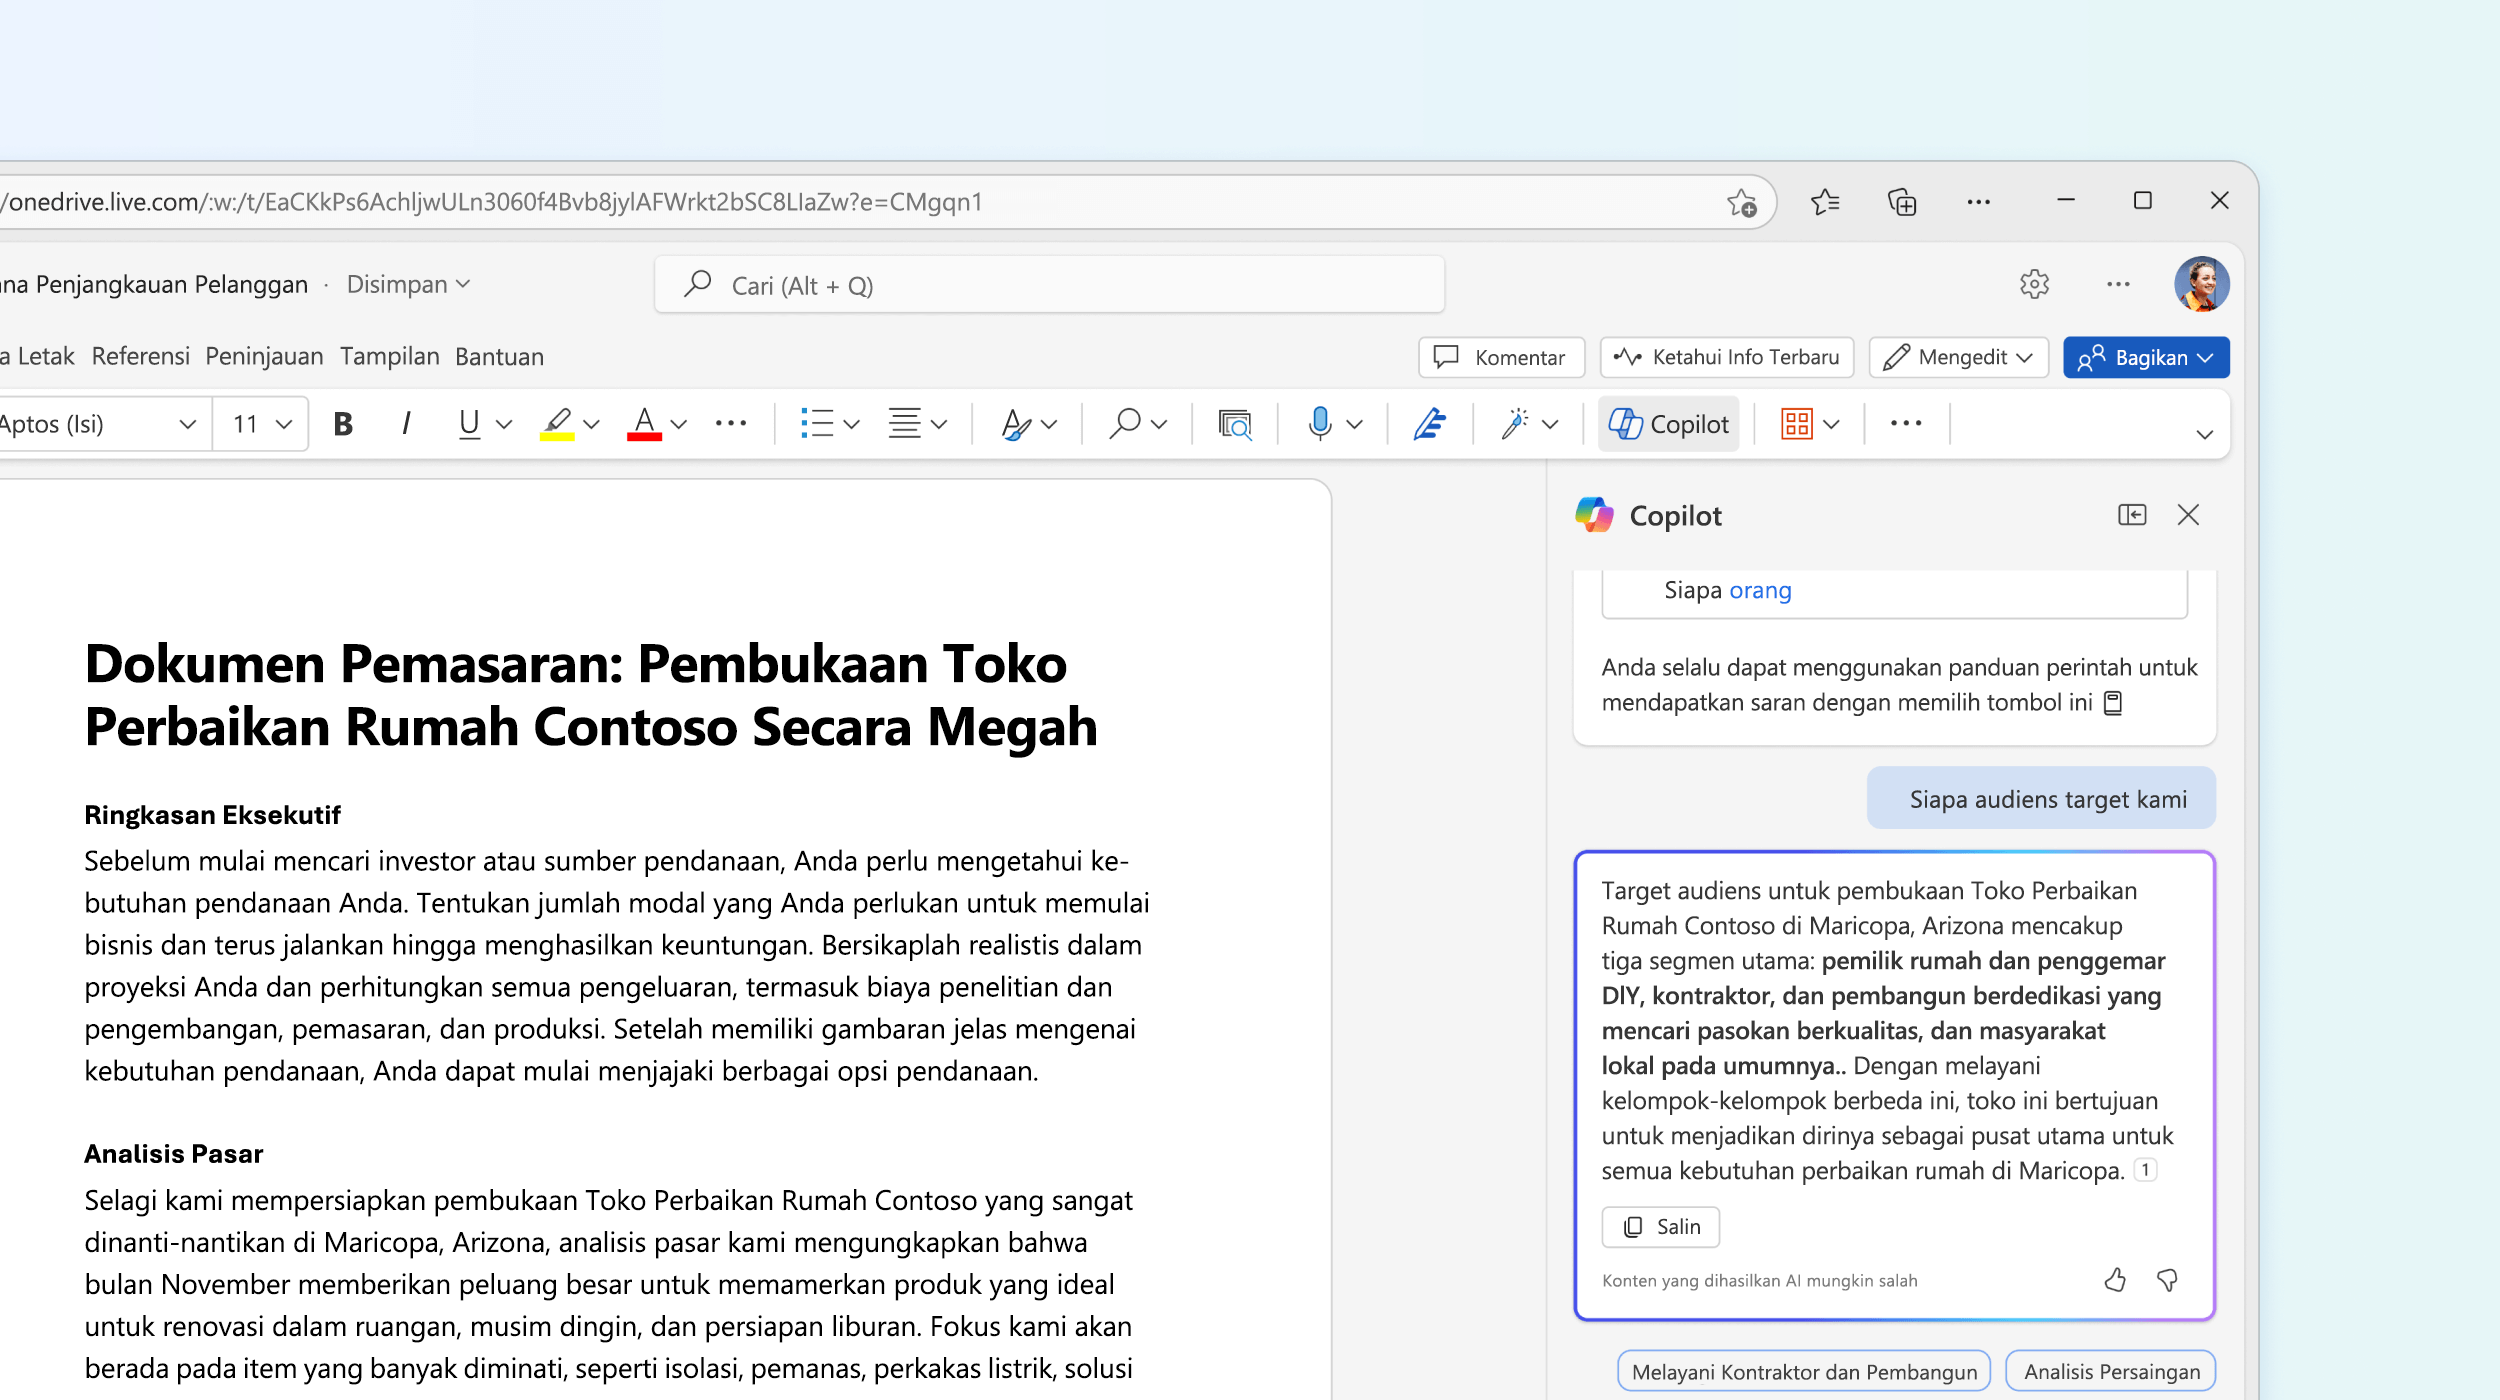Click the Siapa audiens target kami message

pyautogui.click(x=2042, y=799)
